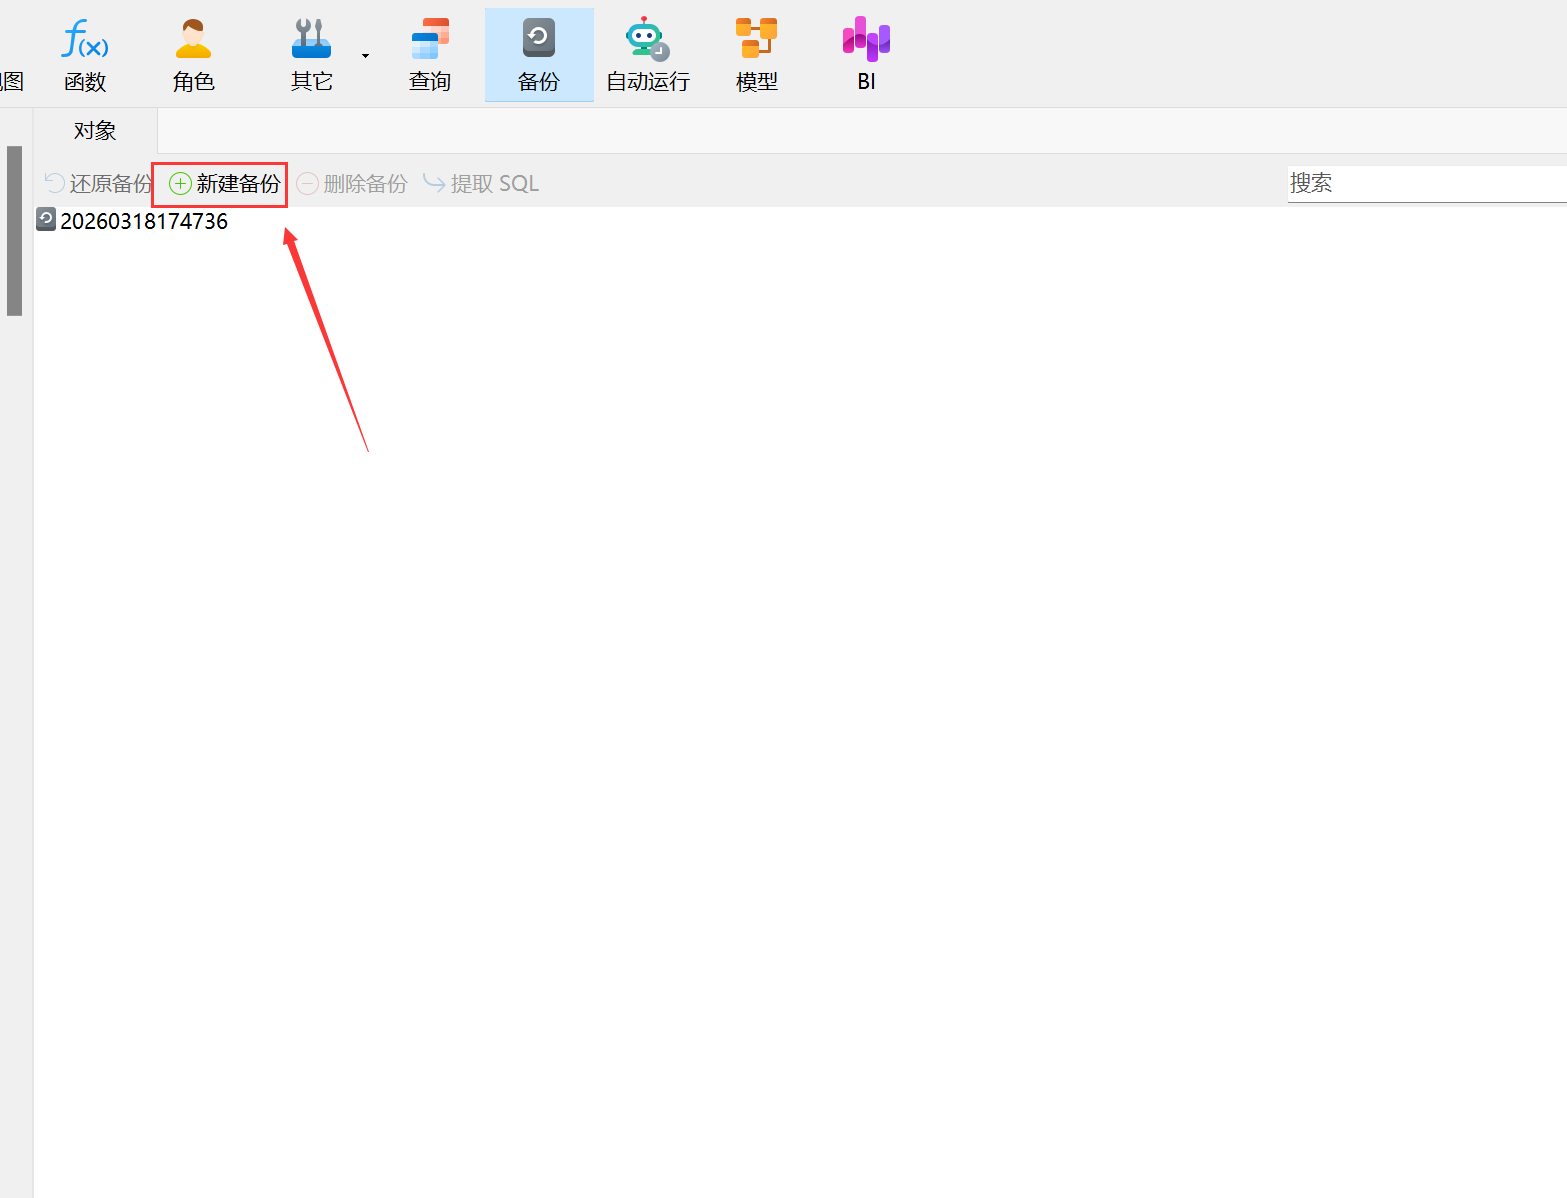
Task: Select backup entry 20260318174736
Action: 144,221
